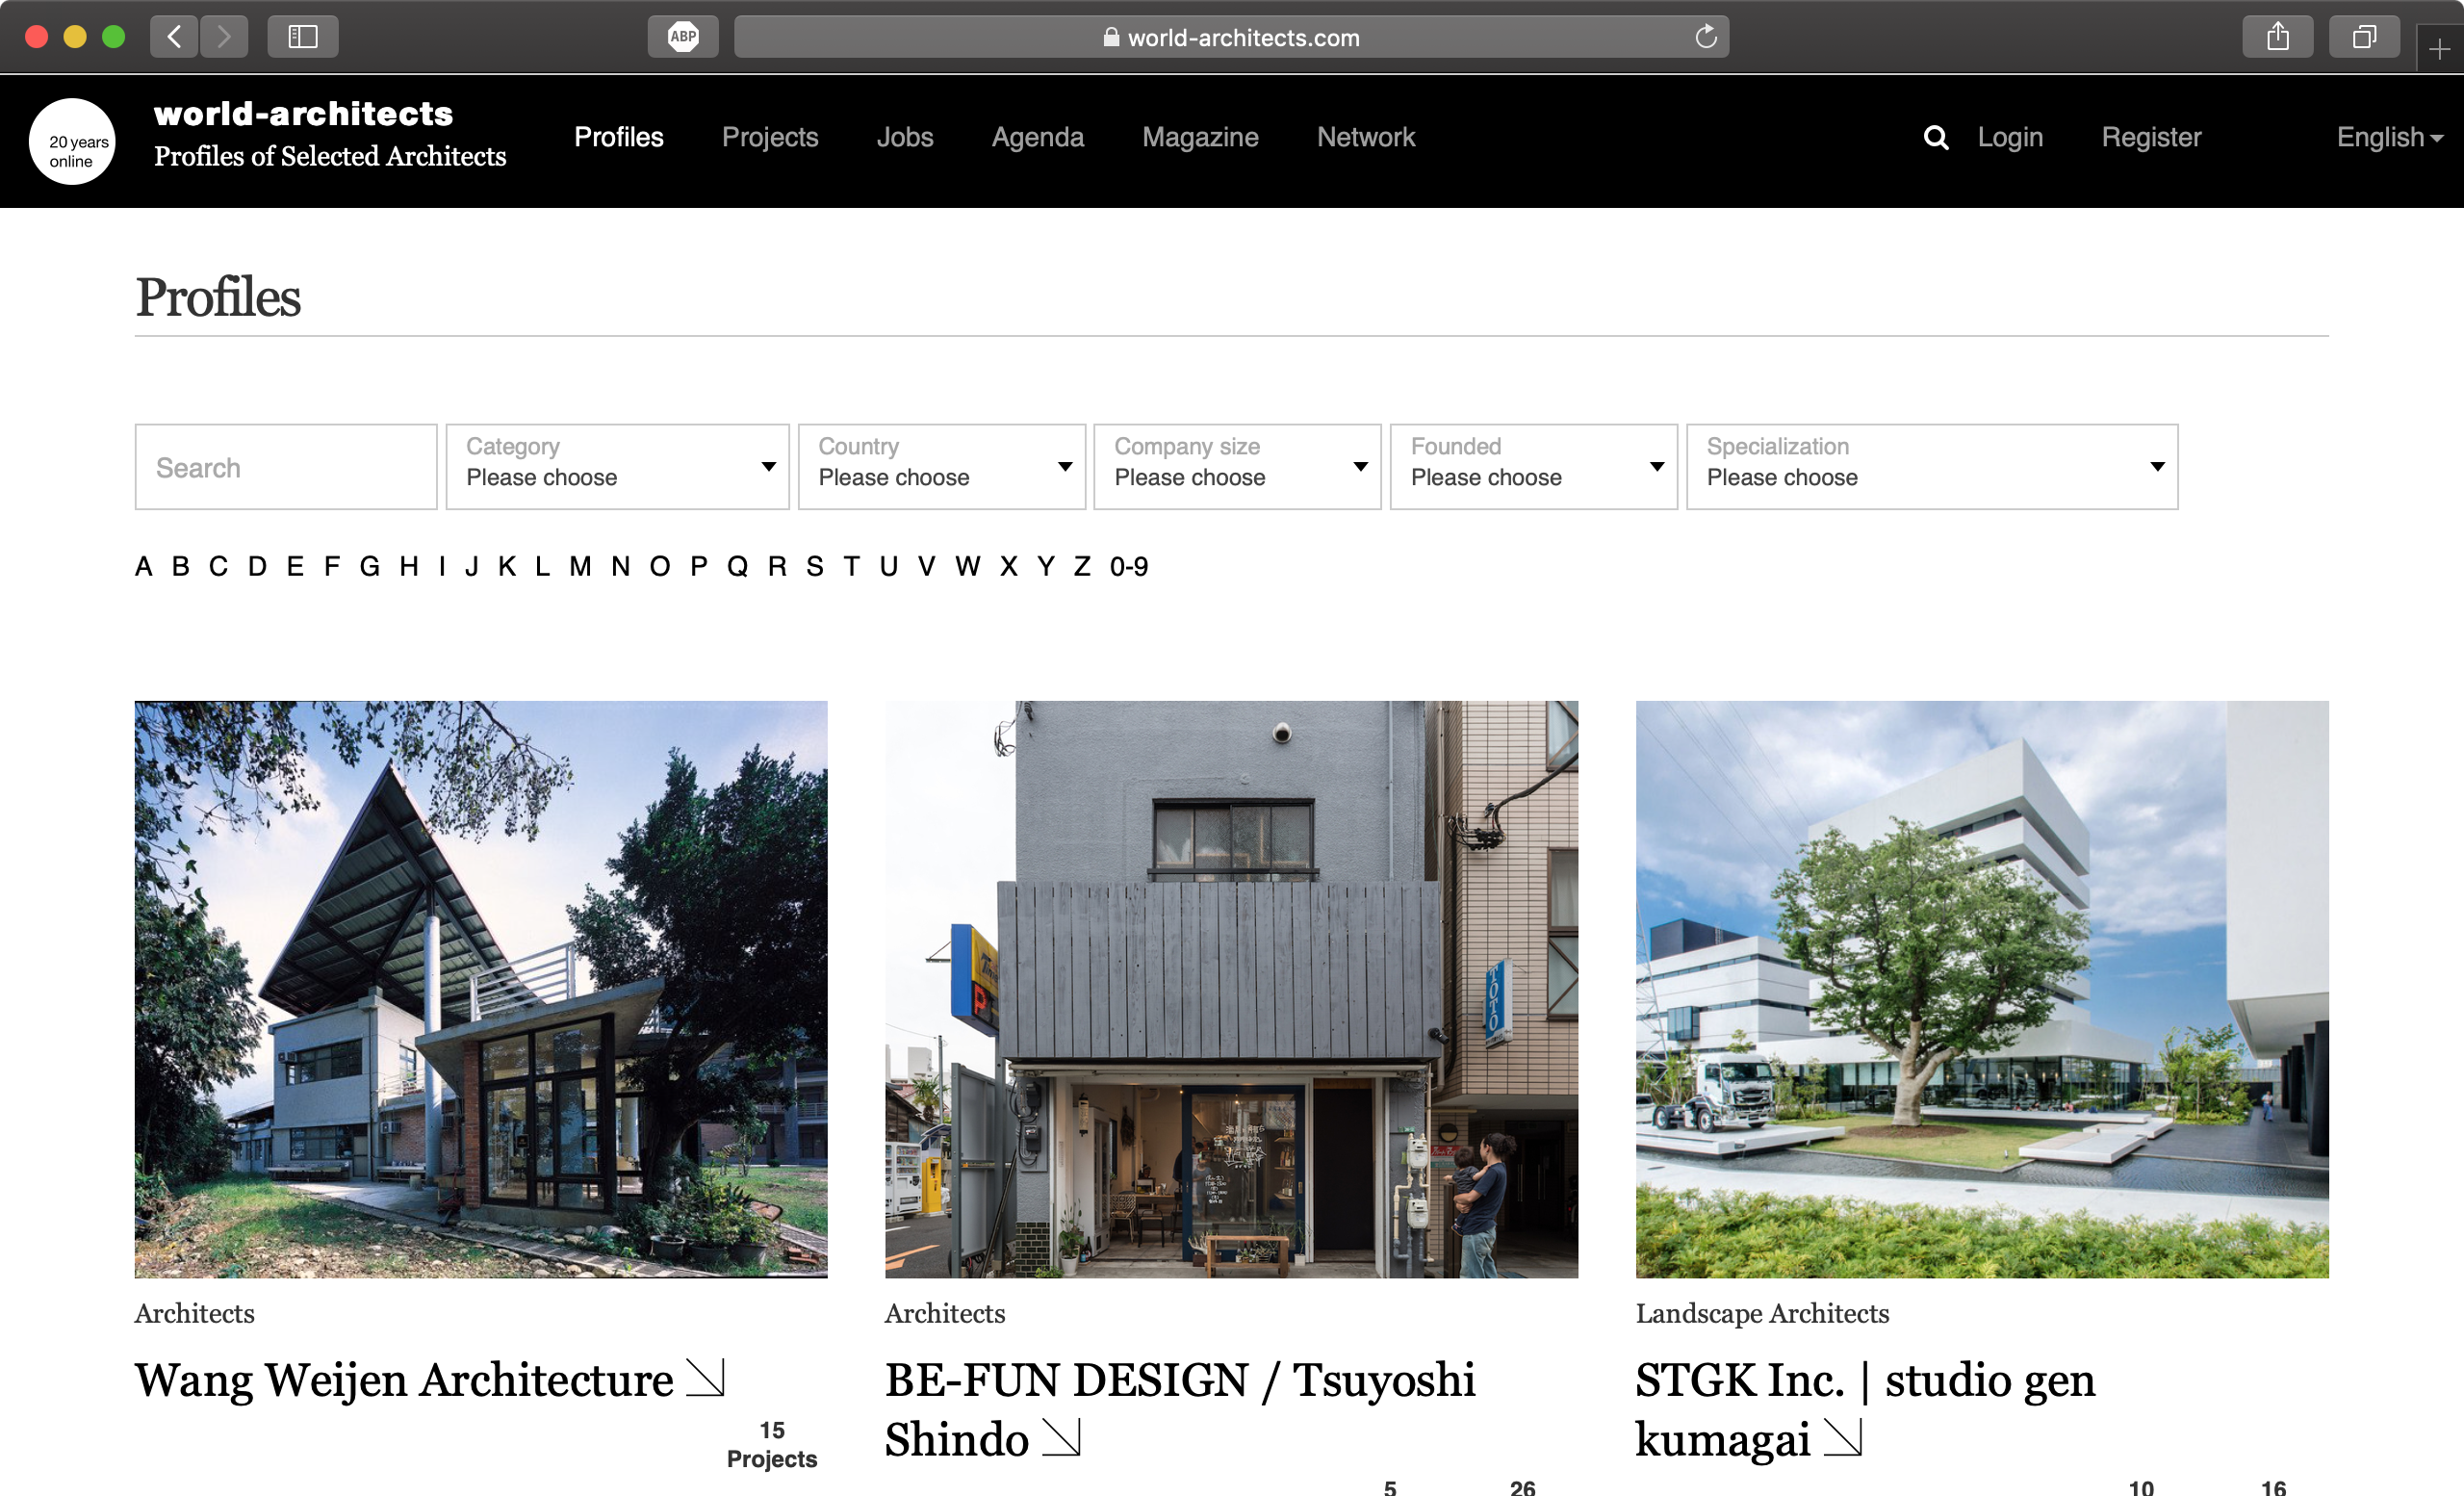Open the Magazine menu tab
Screen dimensions: 2464x1496
[x=1200, y=138]
